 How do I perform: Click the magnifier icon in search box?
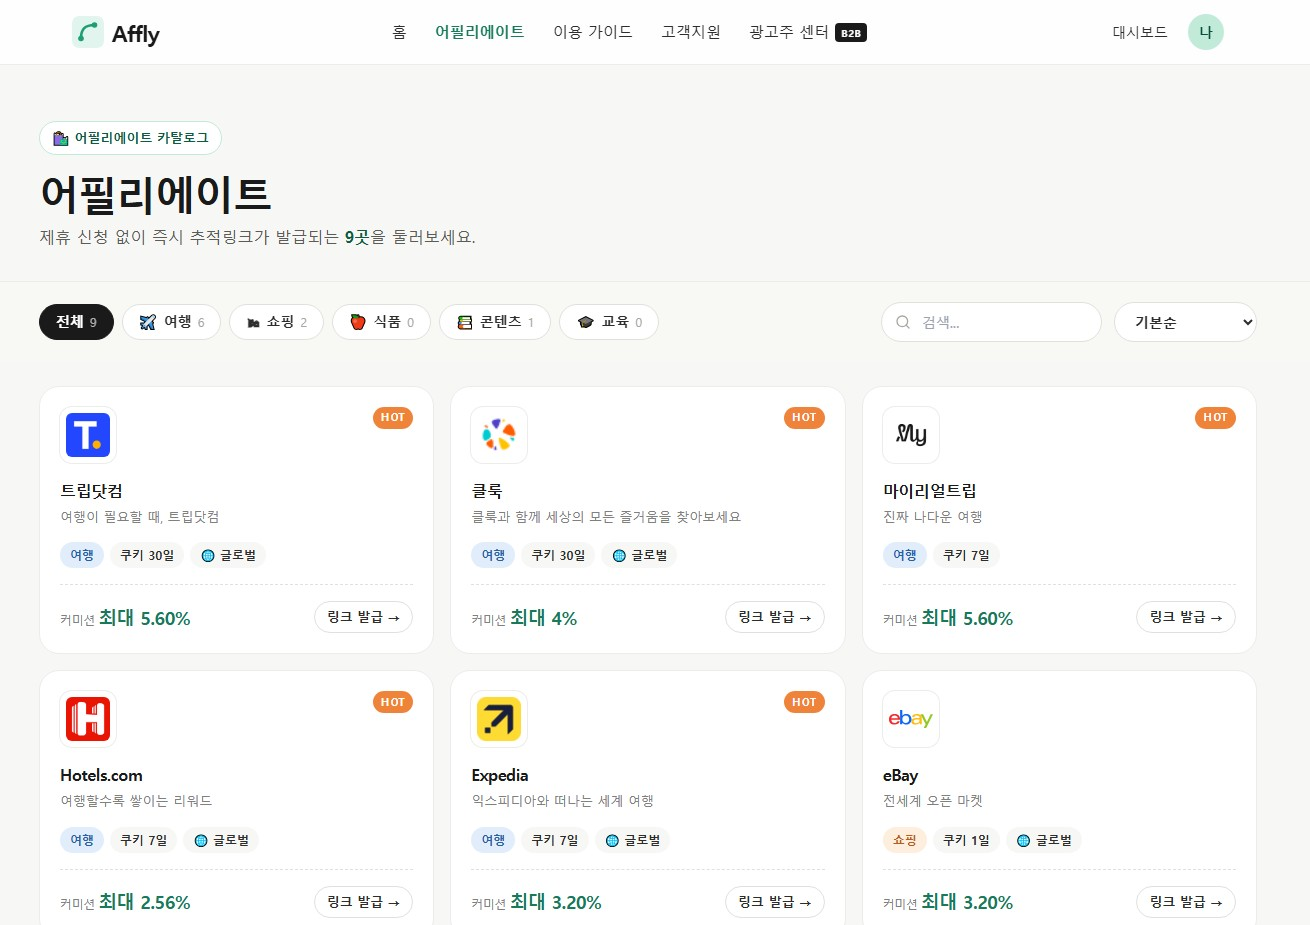pos(903,322)
